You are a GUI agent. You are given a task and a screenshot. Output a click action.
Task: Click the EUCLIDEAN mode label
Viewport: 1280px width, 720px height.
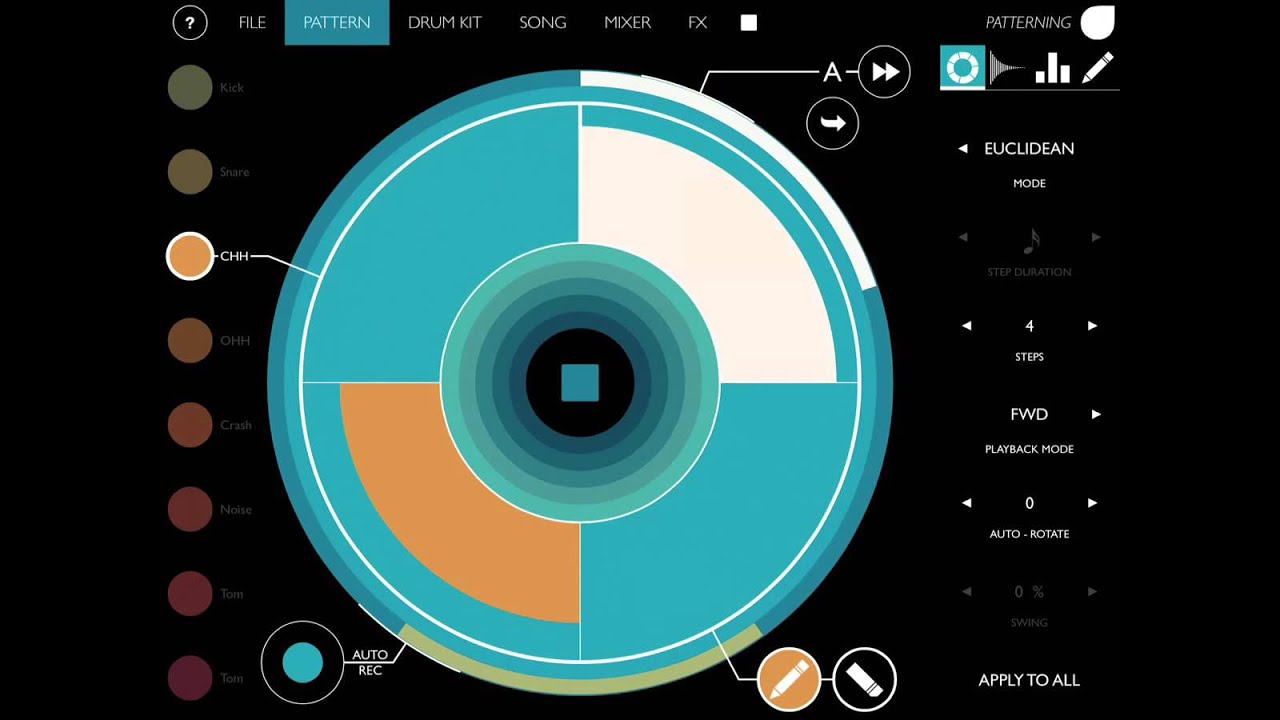coord(1029,148)
